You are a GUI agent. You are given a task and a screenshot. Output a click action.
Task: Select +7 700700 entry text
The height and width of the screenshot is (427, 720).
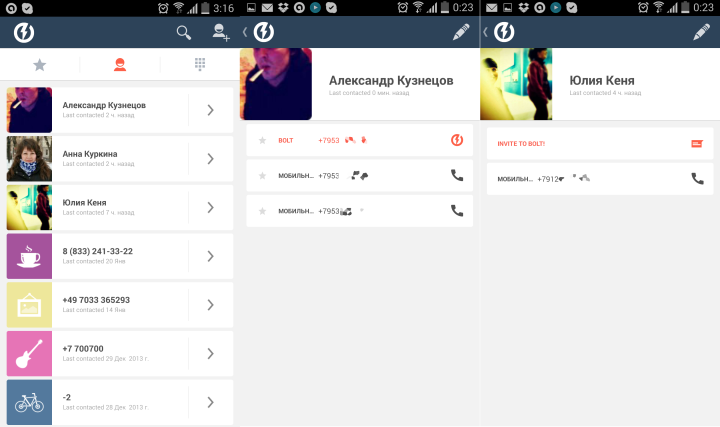(x=83, y=348)
